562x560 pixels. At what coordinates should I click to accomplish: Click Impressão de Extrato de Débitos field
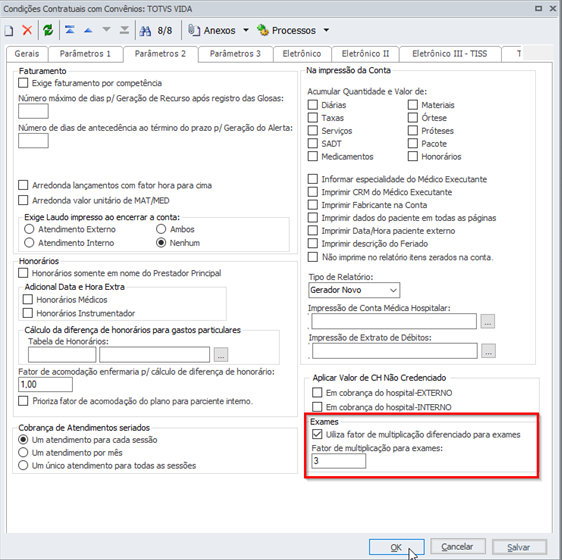[395, 351]
